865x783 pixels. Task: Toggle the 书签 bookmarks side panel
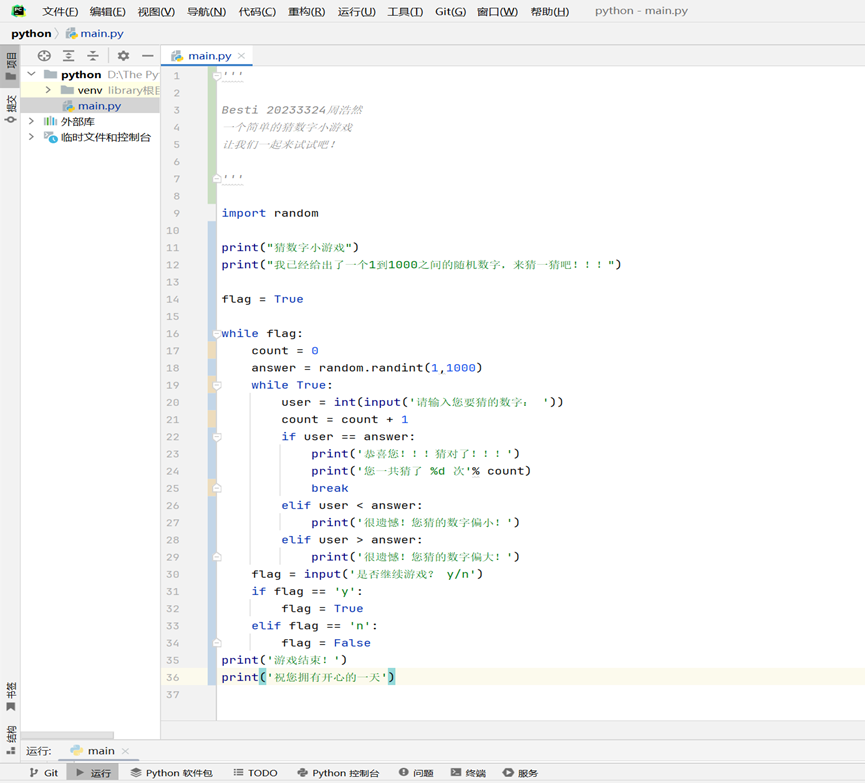pos(10,696)
